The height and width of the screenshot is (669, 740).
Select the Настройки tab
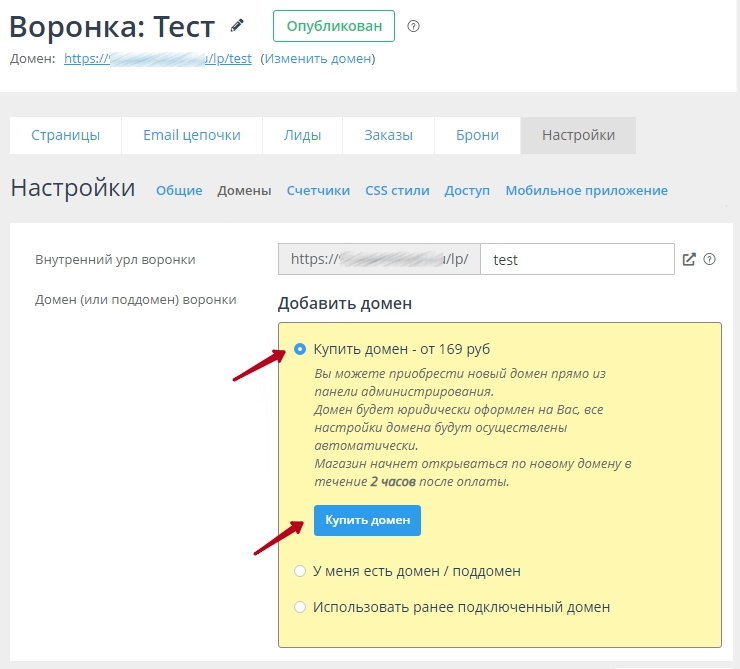(x=578, y=135)
